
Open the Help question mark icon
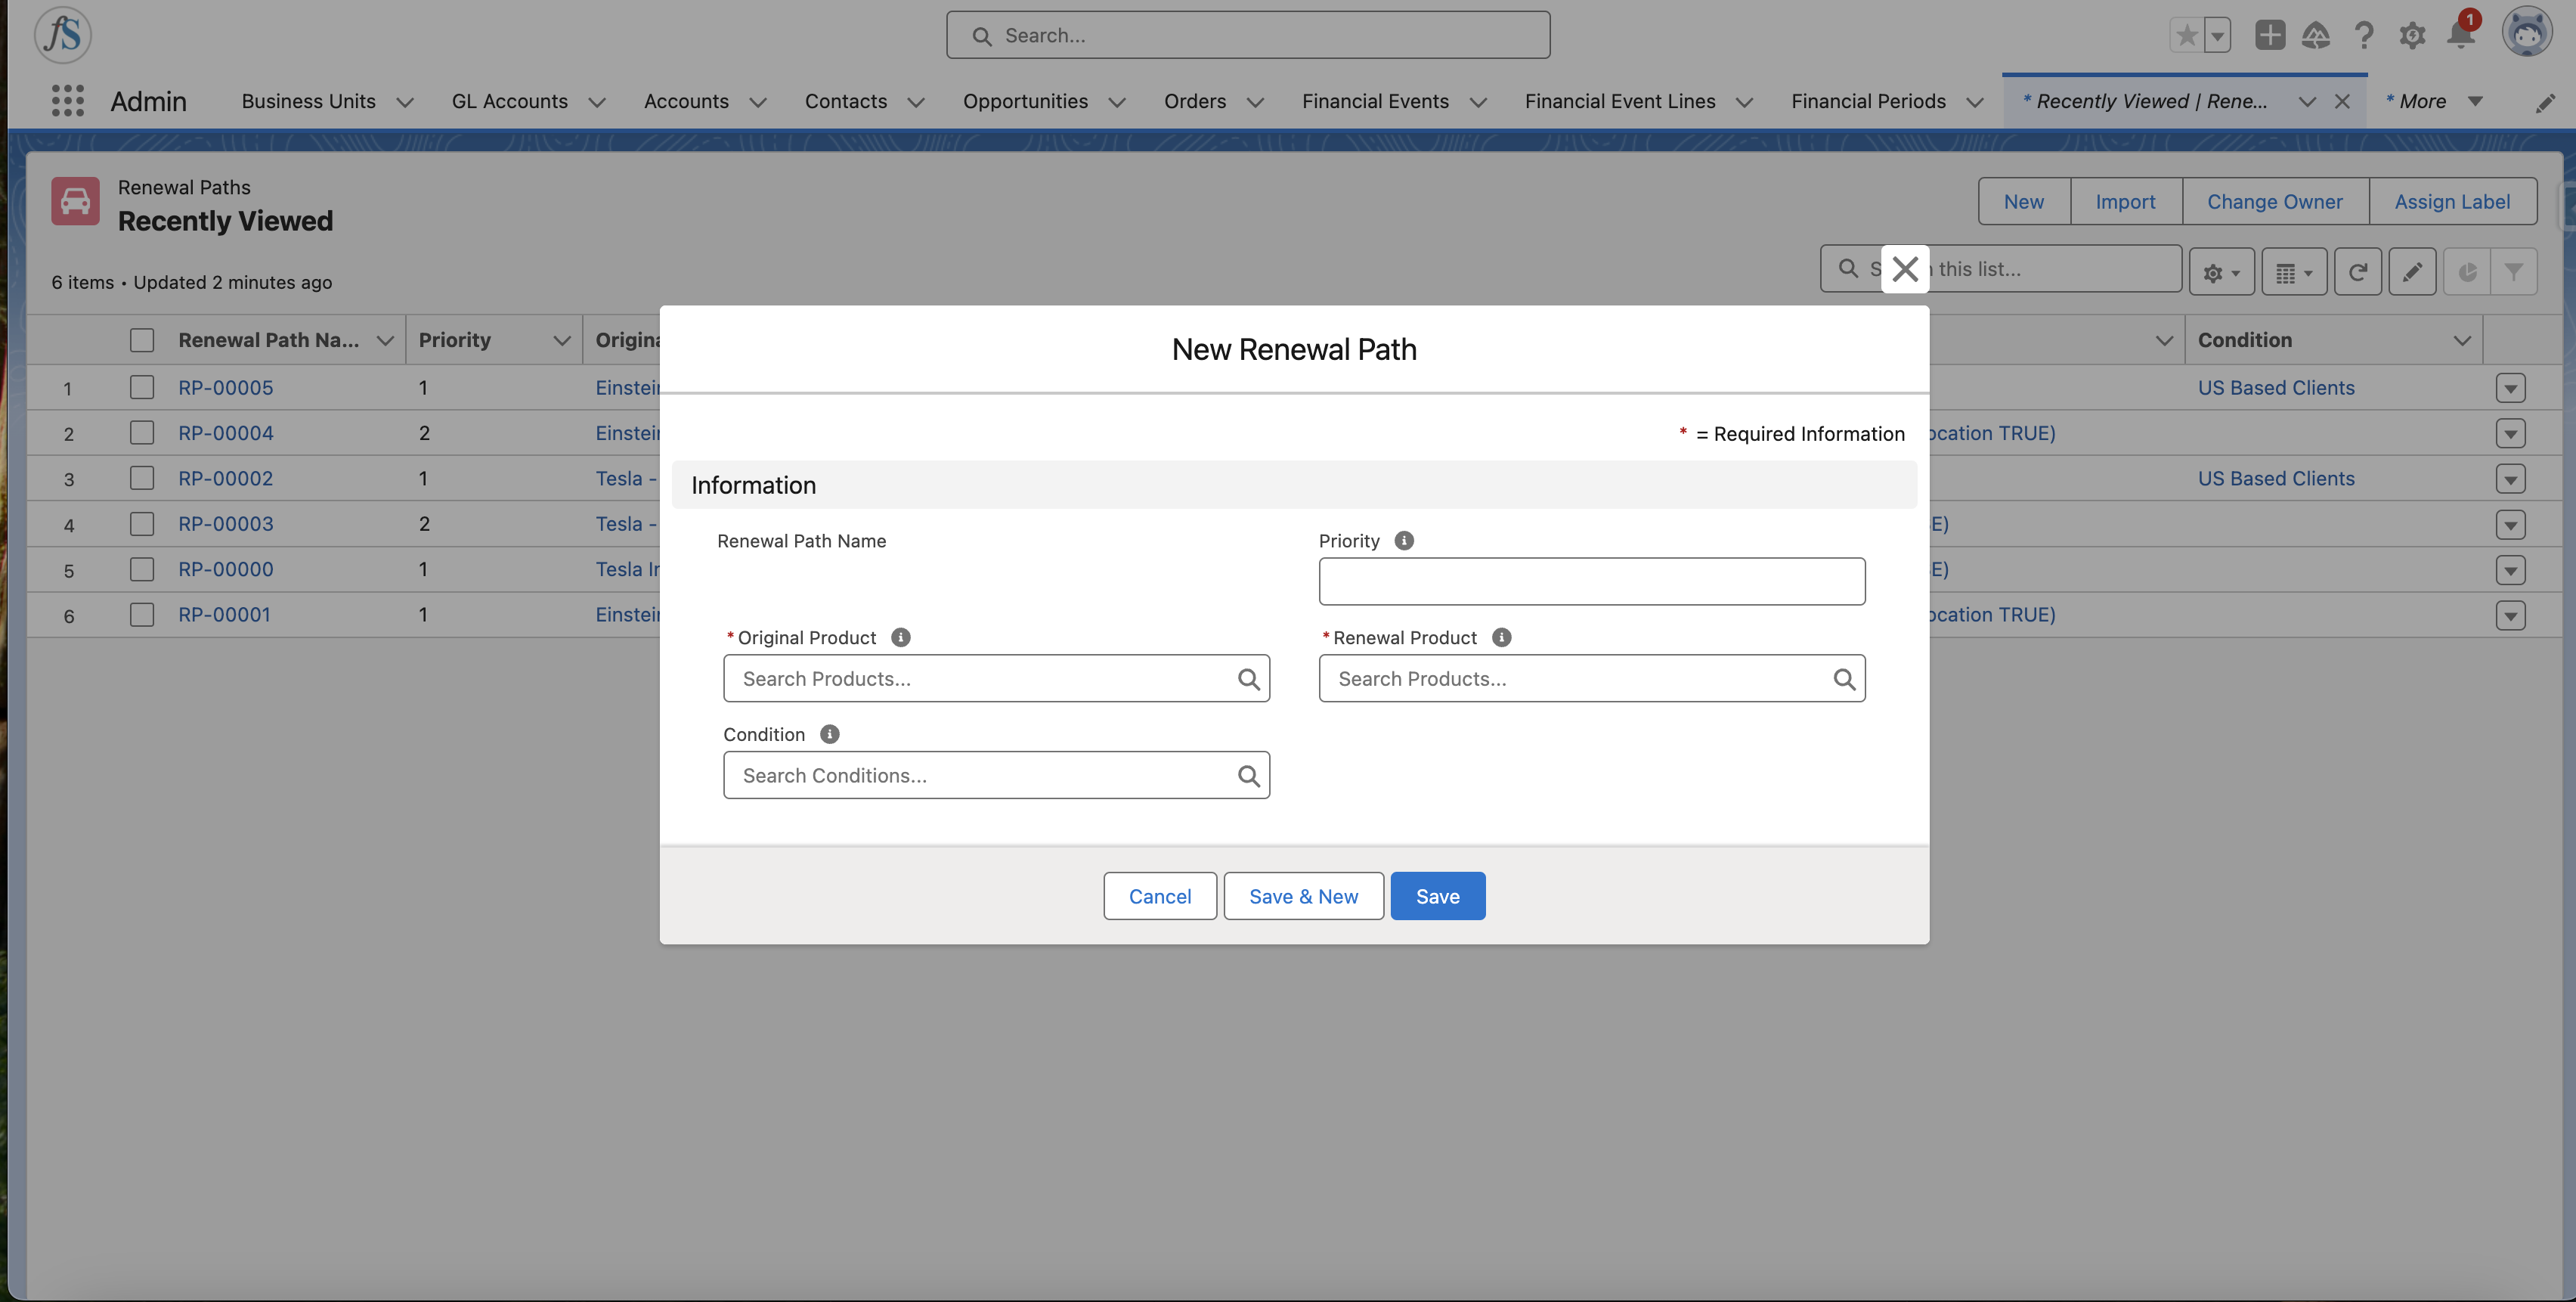[2363, 36]
